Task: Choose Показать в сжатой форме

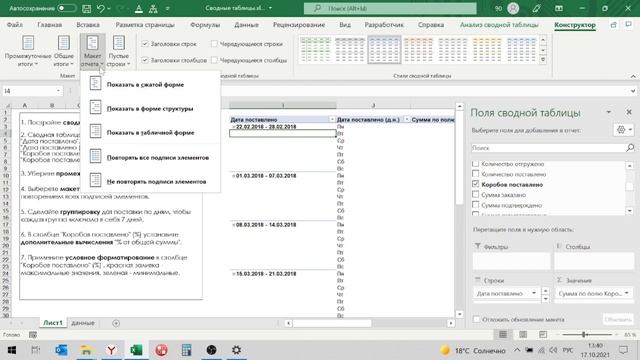Action: pyautogui.click(x=150, y=84)
